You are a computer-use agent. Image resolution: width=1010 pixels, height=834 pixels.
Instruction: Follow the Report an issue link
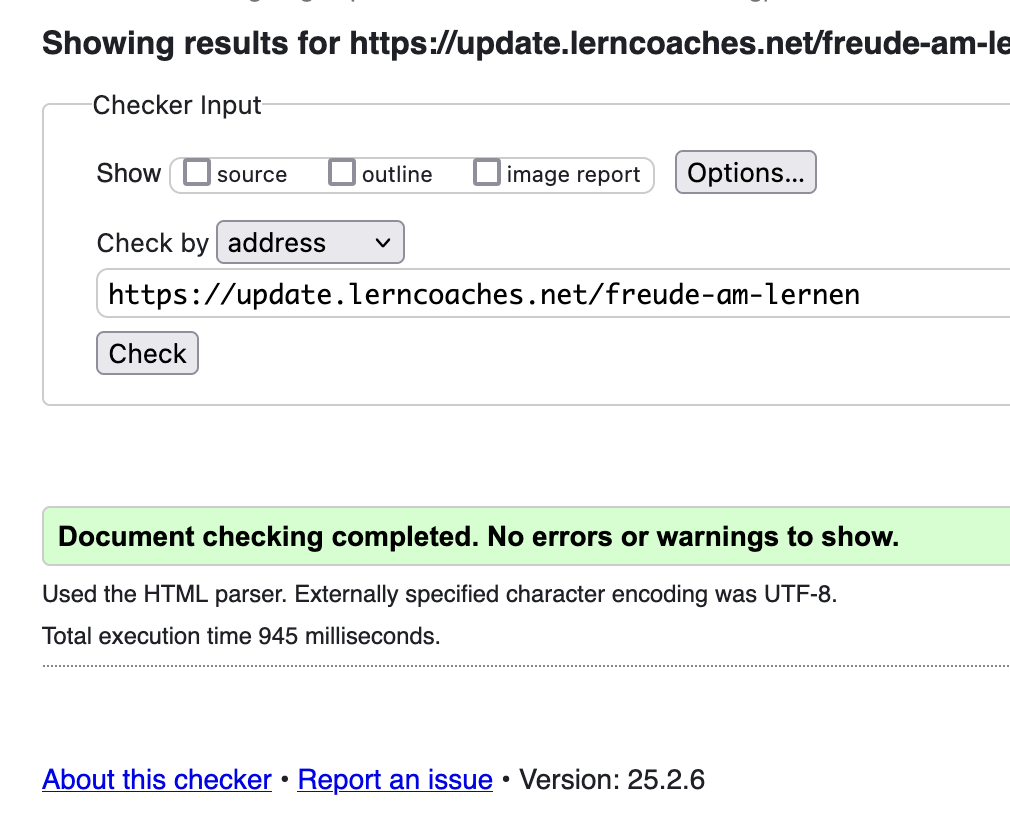pos(395,780)
